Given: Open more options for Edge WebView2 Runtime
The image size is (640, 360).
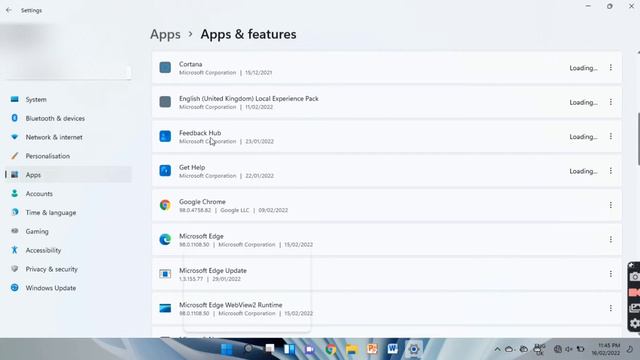Looking at the screenshot, I should point(611,308).
